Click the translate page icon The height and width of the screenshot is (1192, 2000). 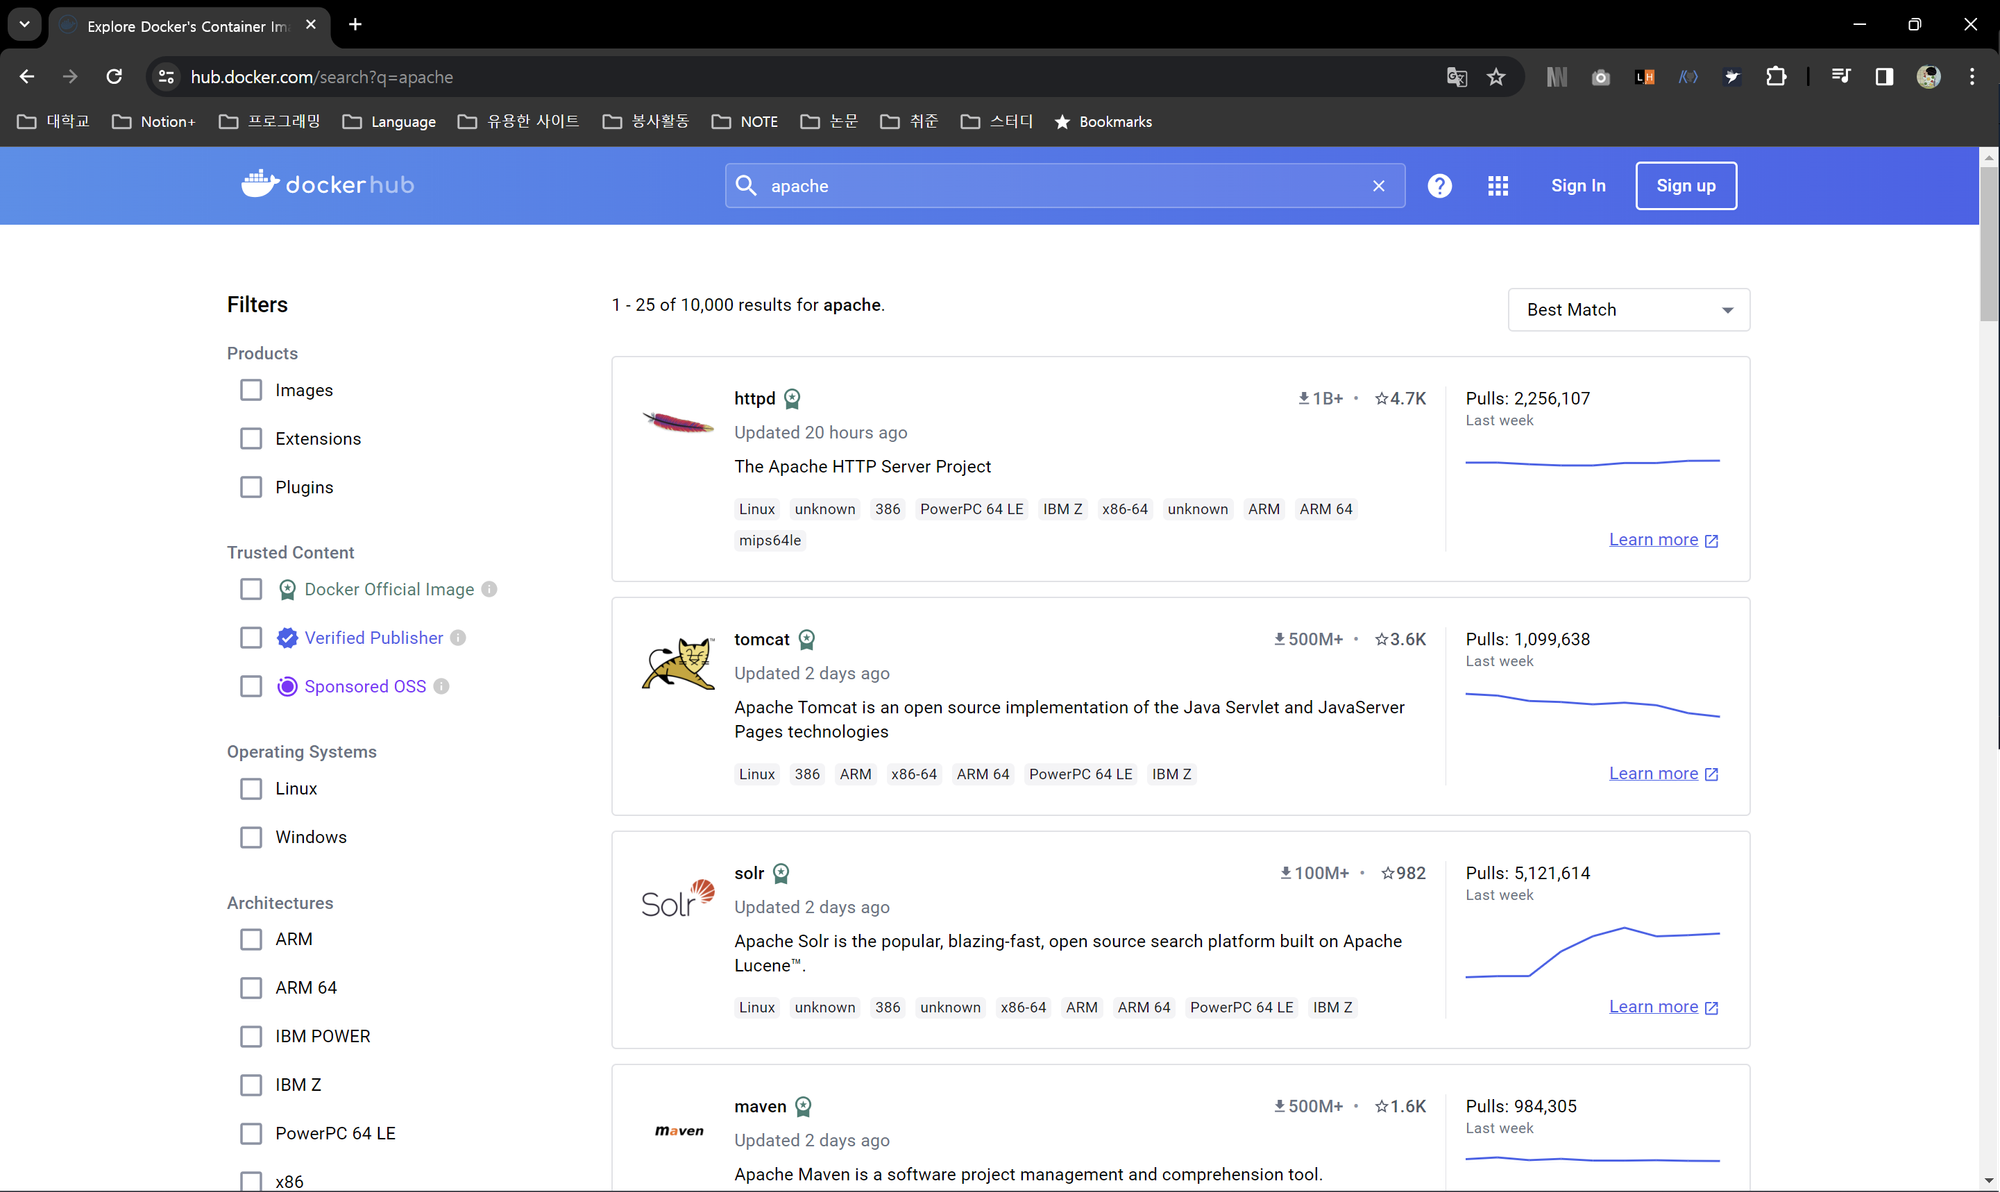[x=1457, y=77]
